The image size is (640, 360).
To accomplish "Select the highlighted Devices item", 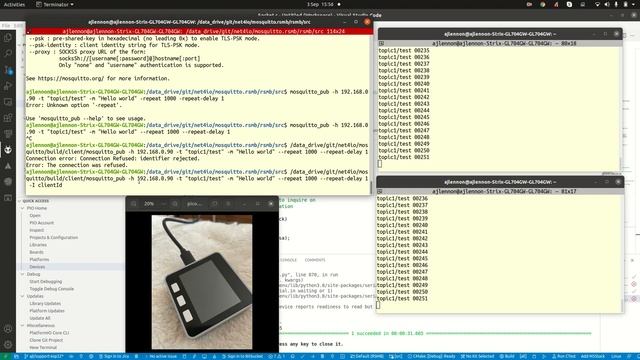I will (71, 267).
